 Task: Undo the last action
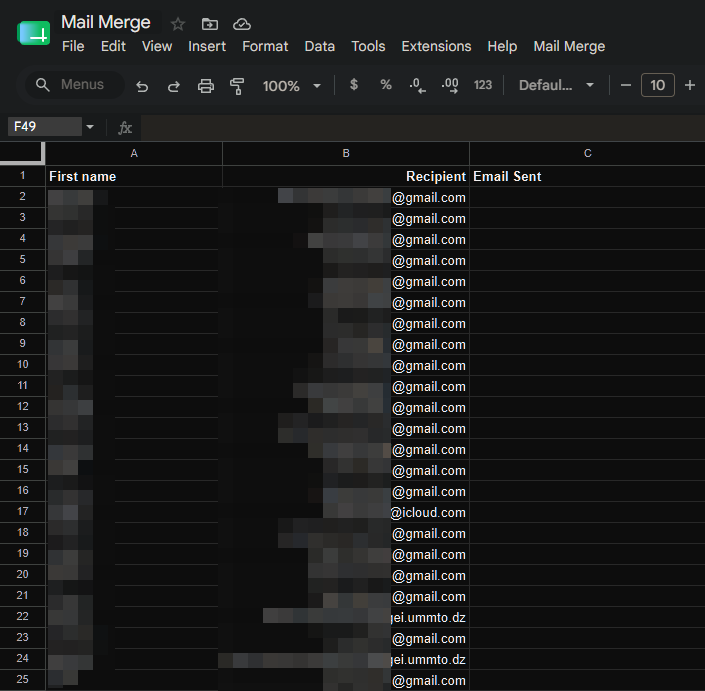(x=142, y=85)
